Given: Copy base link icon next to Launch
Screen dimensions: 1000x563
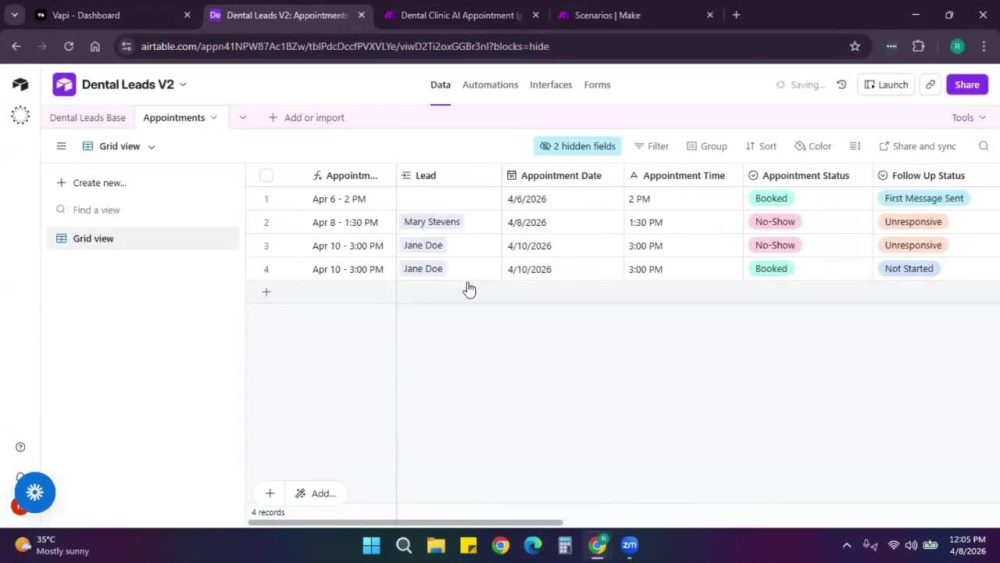Looking at the screenshot, I should coord(930,84).
